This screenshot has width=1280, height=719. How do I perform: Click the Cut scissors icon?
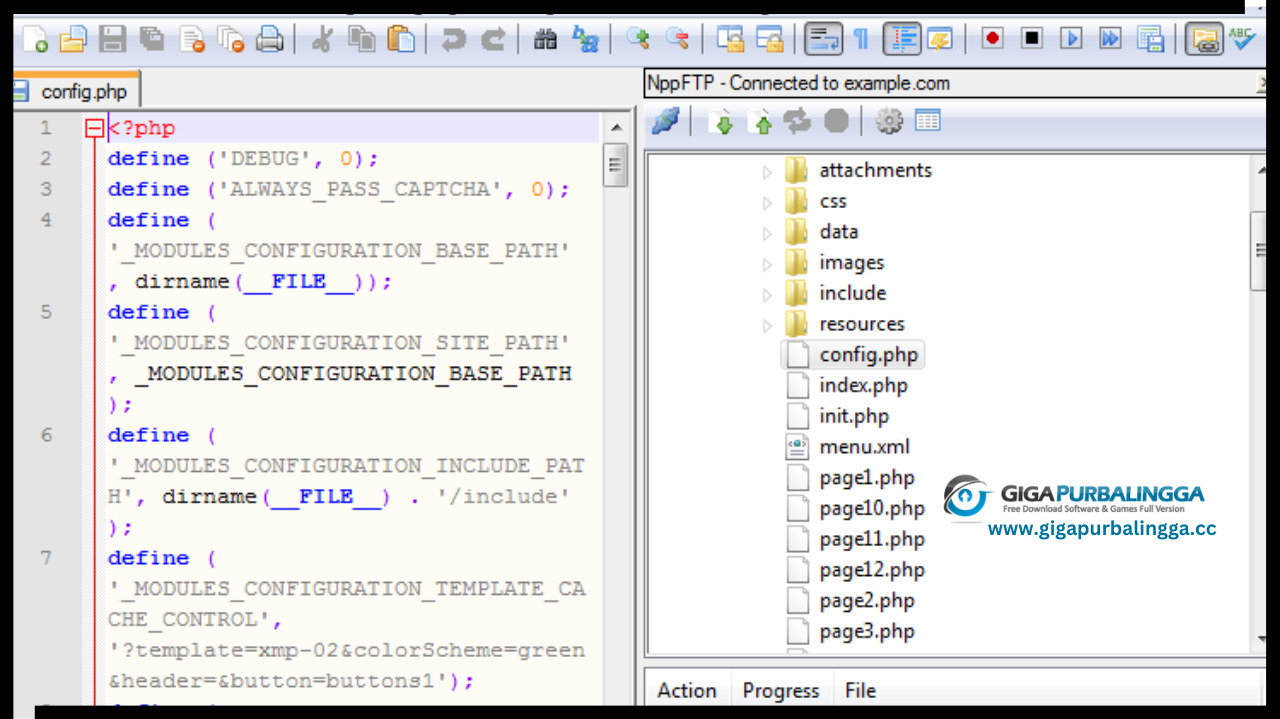[322, 39]
